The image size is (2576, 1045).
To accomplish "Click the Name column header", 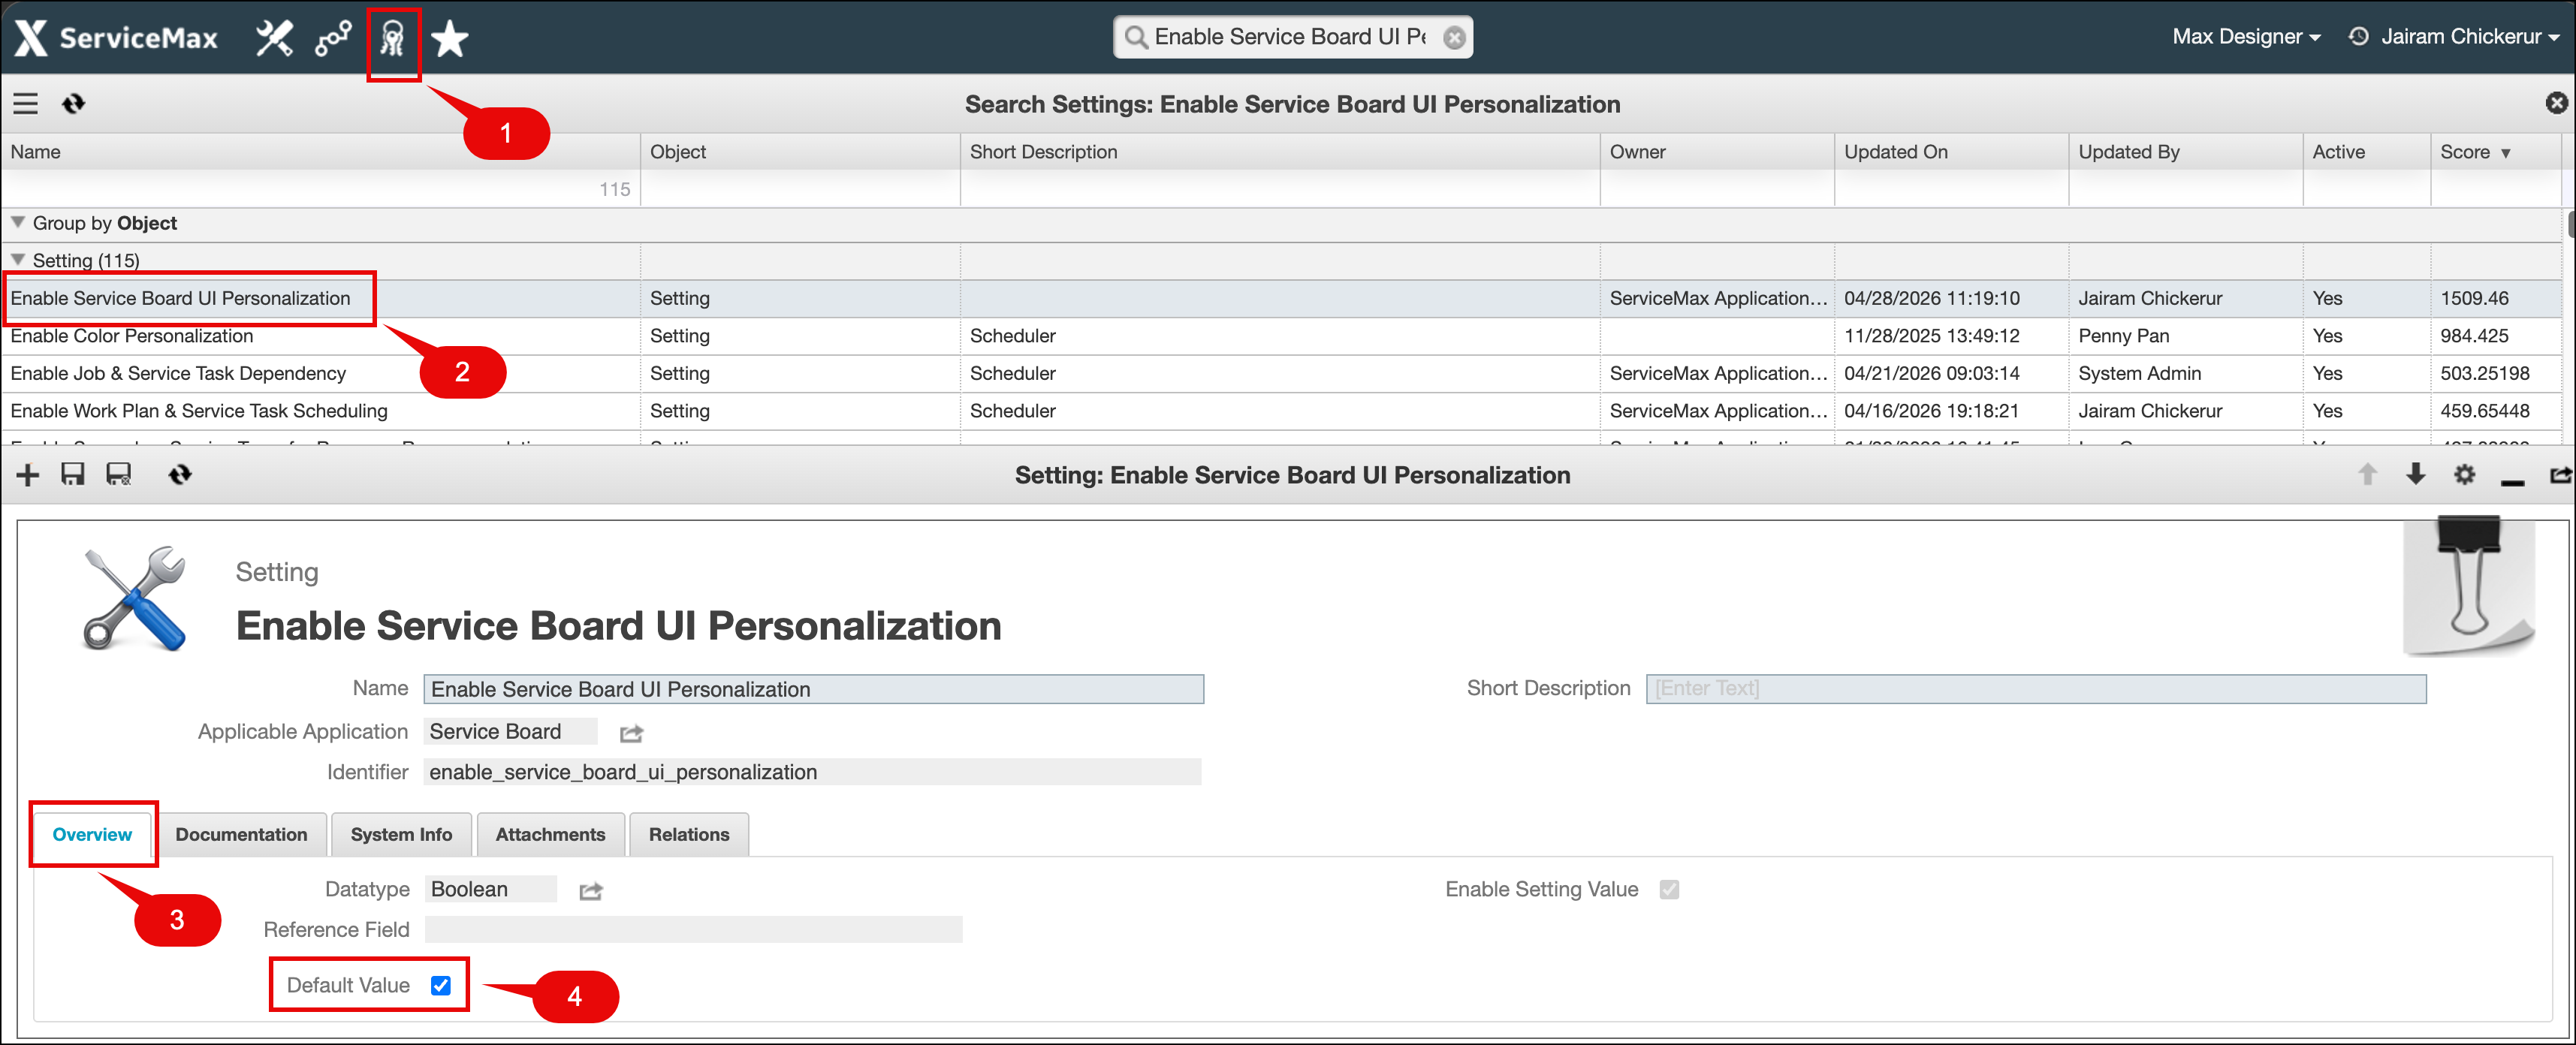I will 320,152.
